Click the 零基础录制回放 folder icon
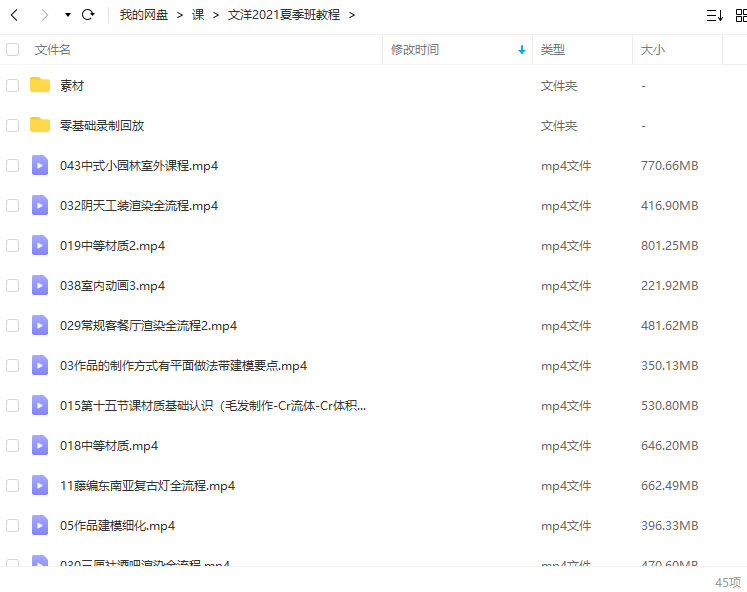The image size is (747, 592). coord(40,125)
